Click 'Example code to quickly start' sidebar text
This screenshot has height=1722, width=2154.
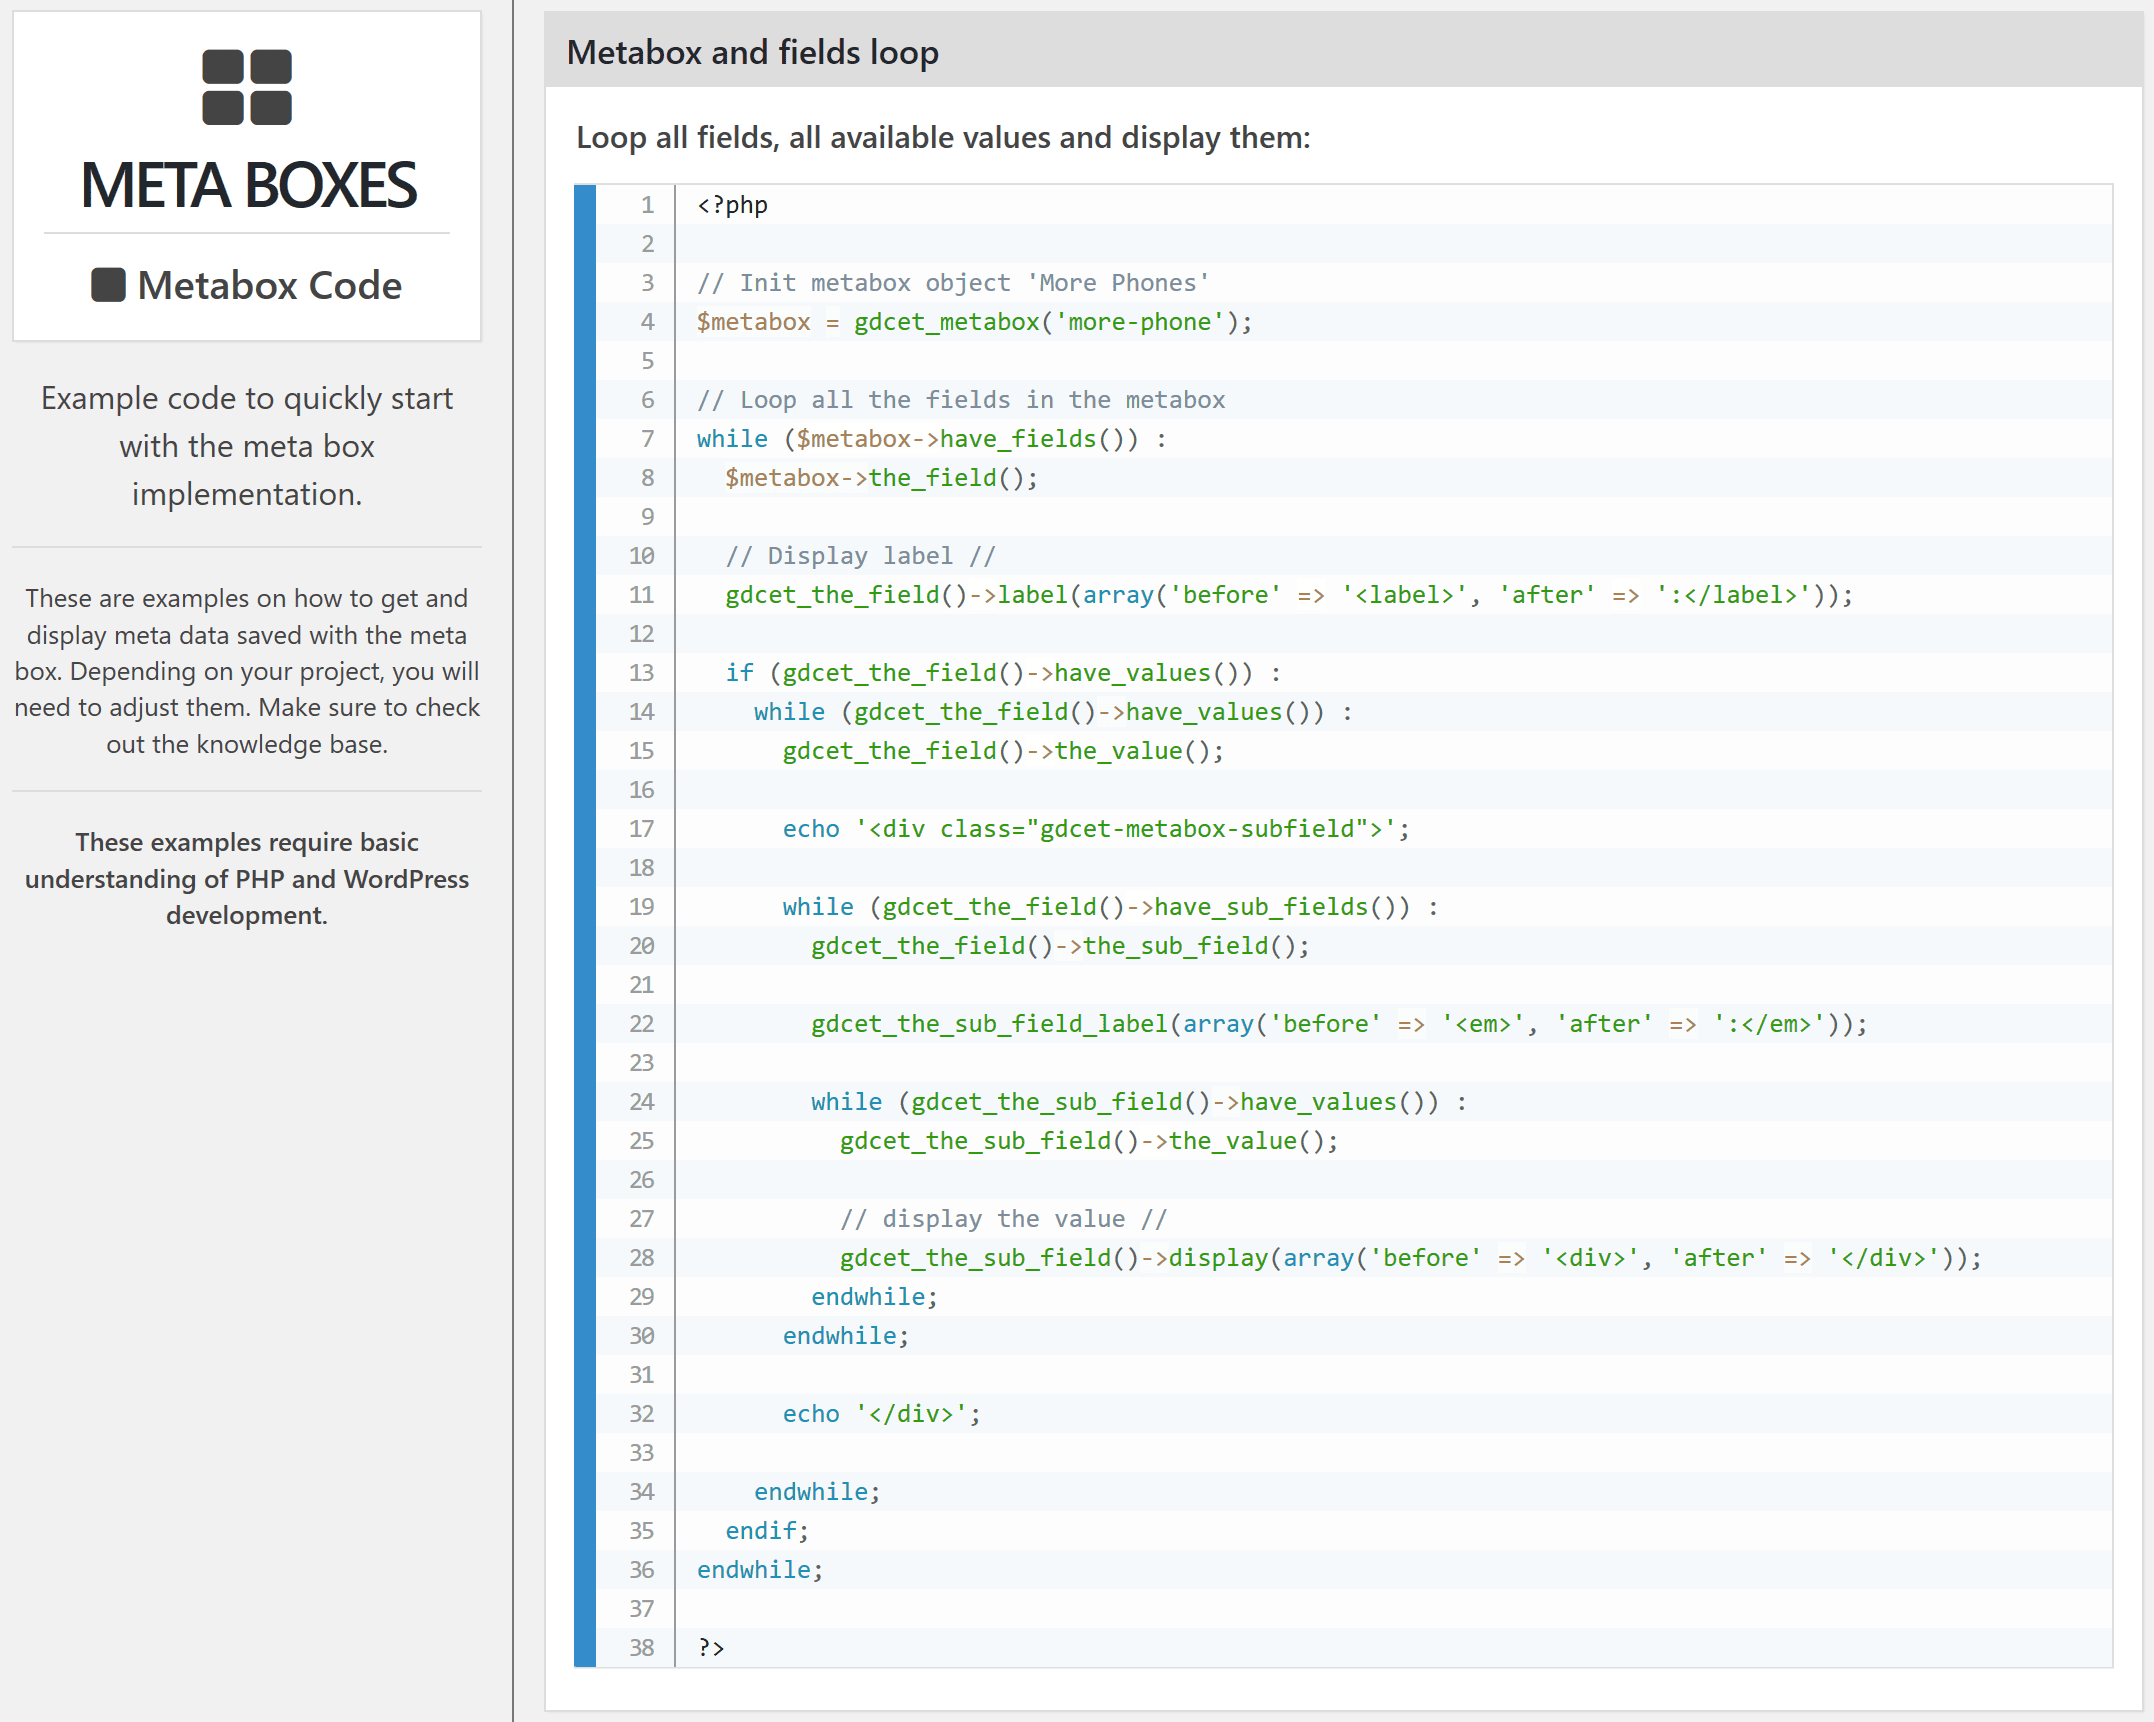[x=247, y=446]
